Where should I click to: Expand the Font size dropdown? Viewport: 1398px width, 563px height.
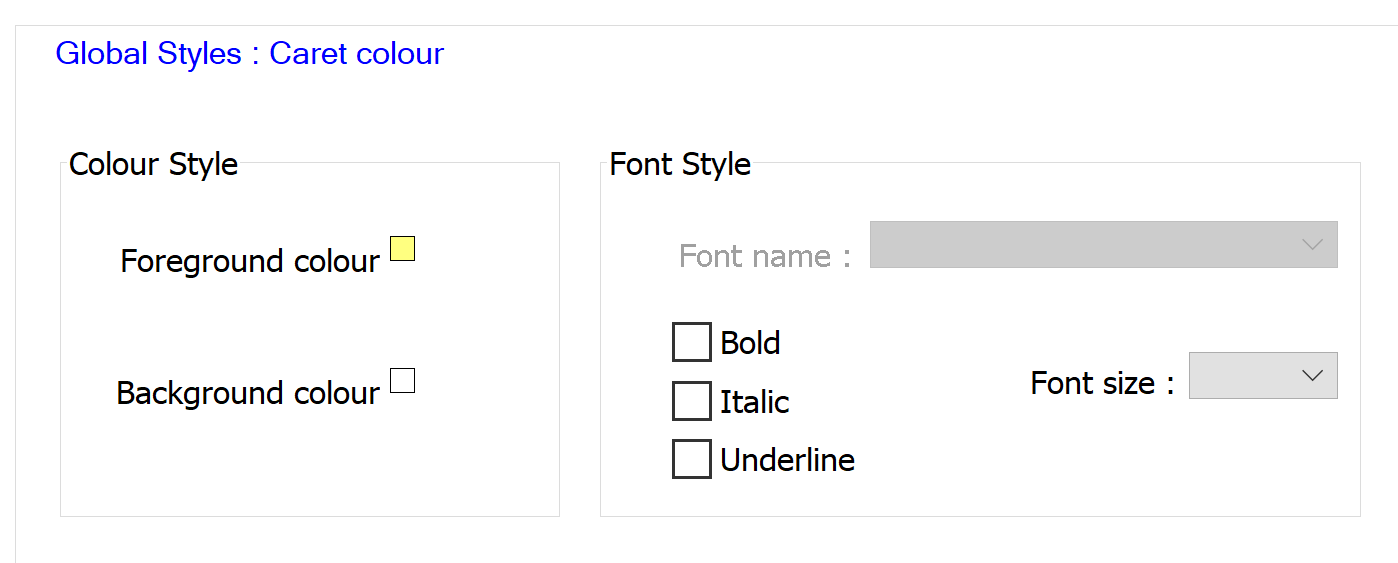[x=1263, y=375]
